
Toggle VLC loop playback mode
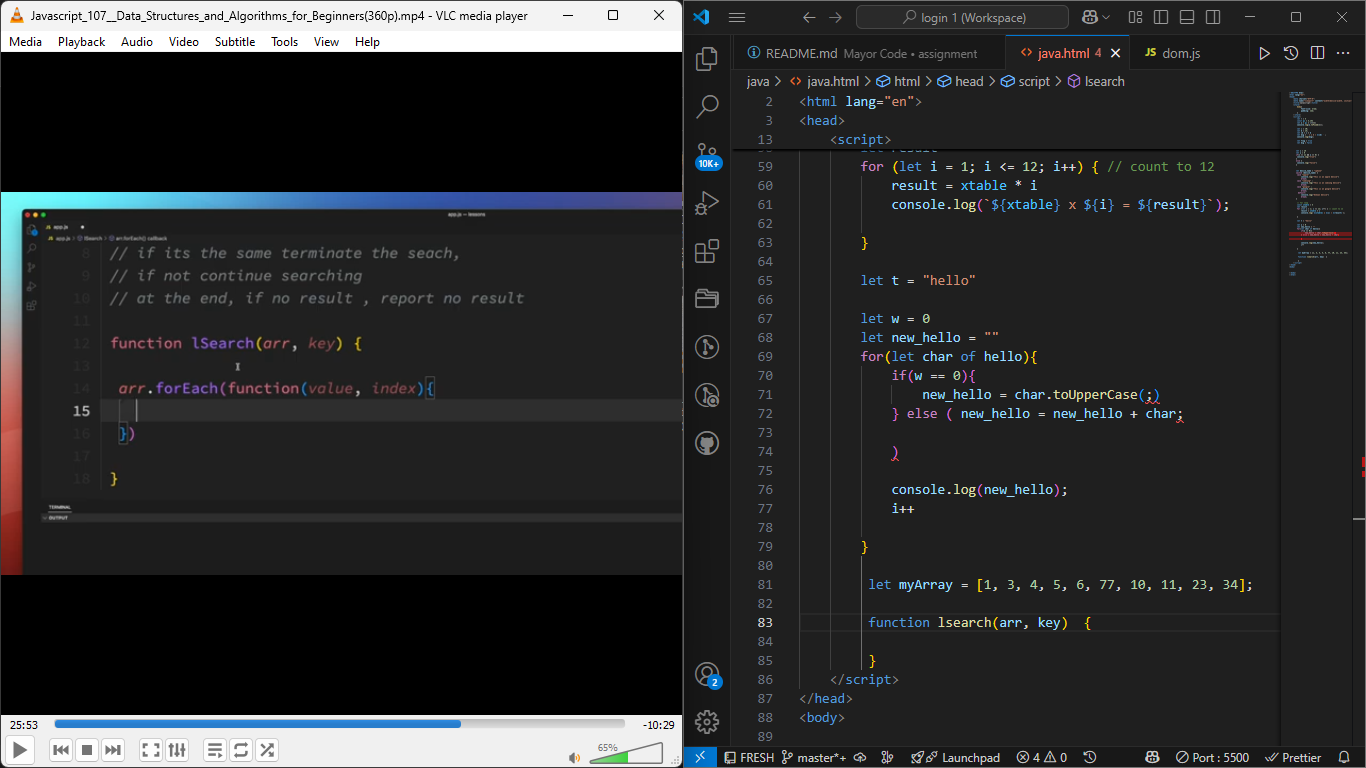241,750
